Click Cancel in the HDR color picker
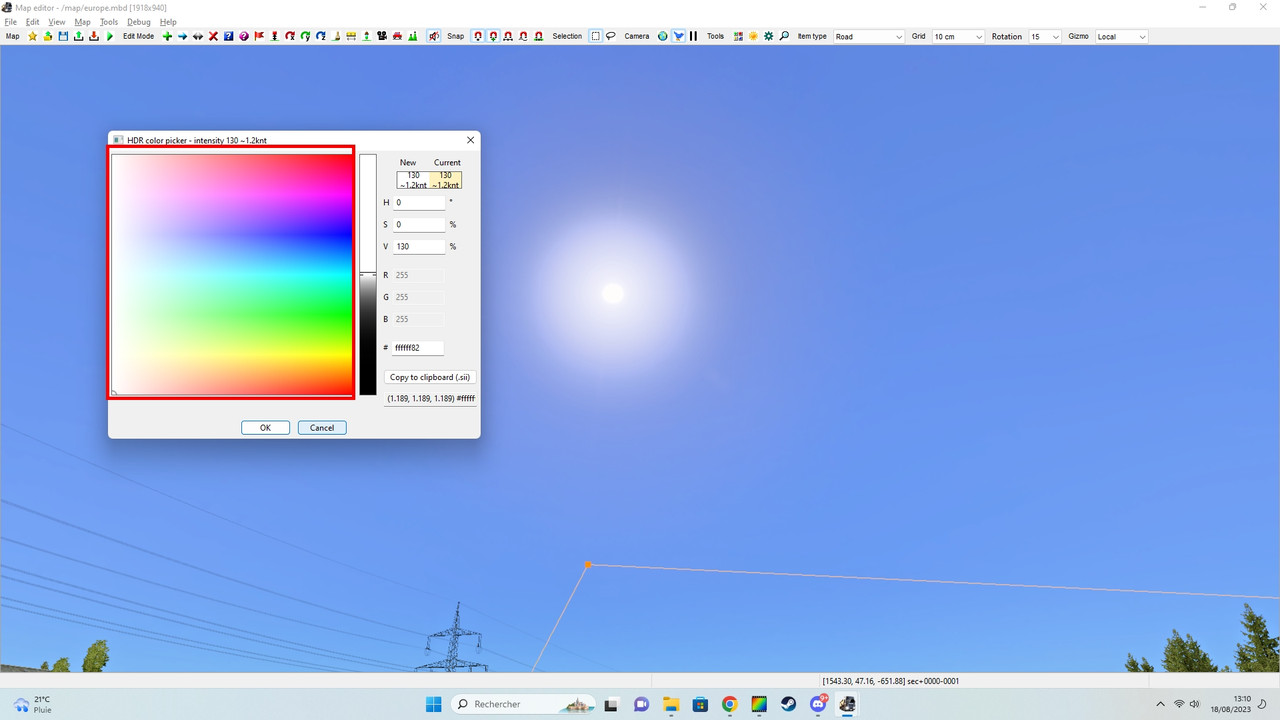The width and height of the screenshot is (1280, 720). pyautogui.click(x=322, y=427)
